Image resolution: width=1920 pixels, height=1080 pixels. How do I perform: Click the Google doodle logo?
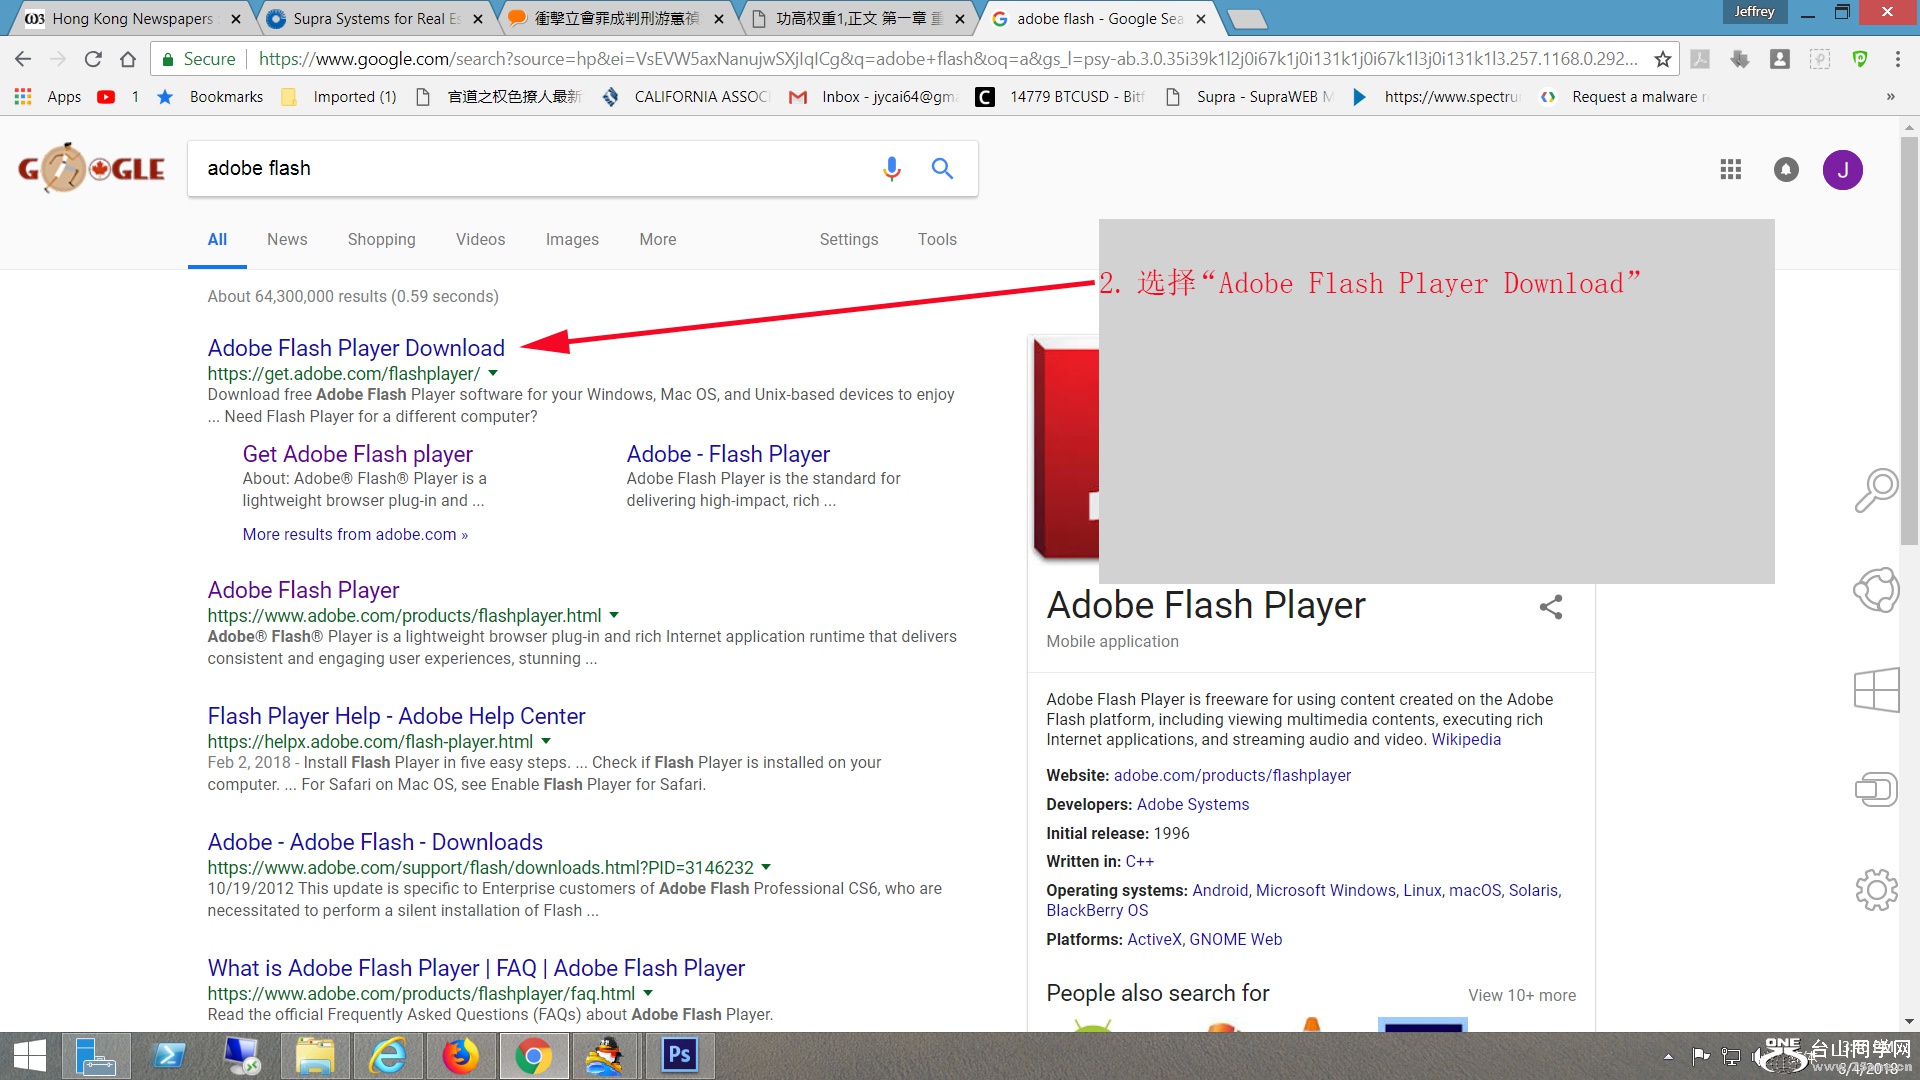click(x=91, y=168)
